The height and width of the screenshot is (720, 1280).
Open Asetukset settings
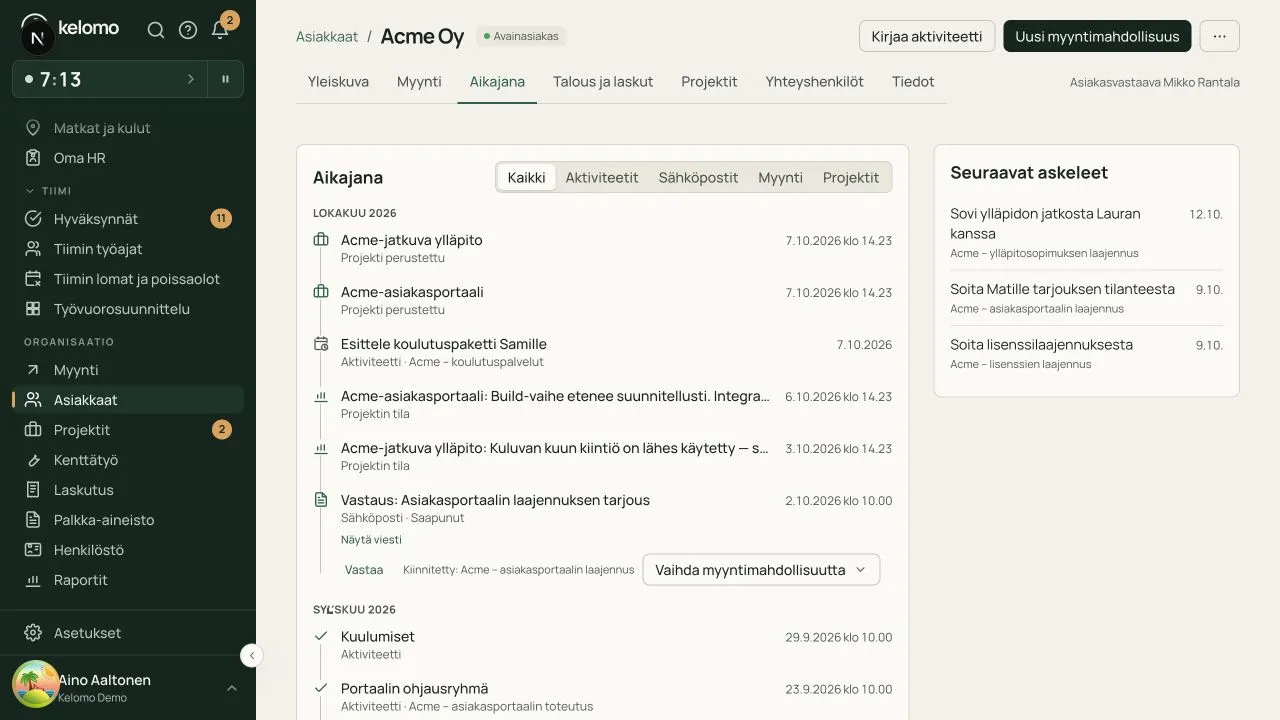[x=128, y=633]
